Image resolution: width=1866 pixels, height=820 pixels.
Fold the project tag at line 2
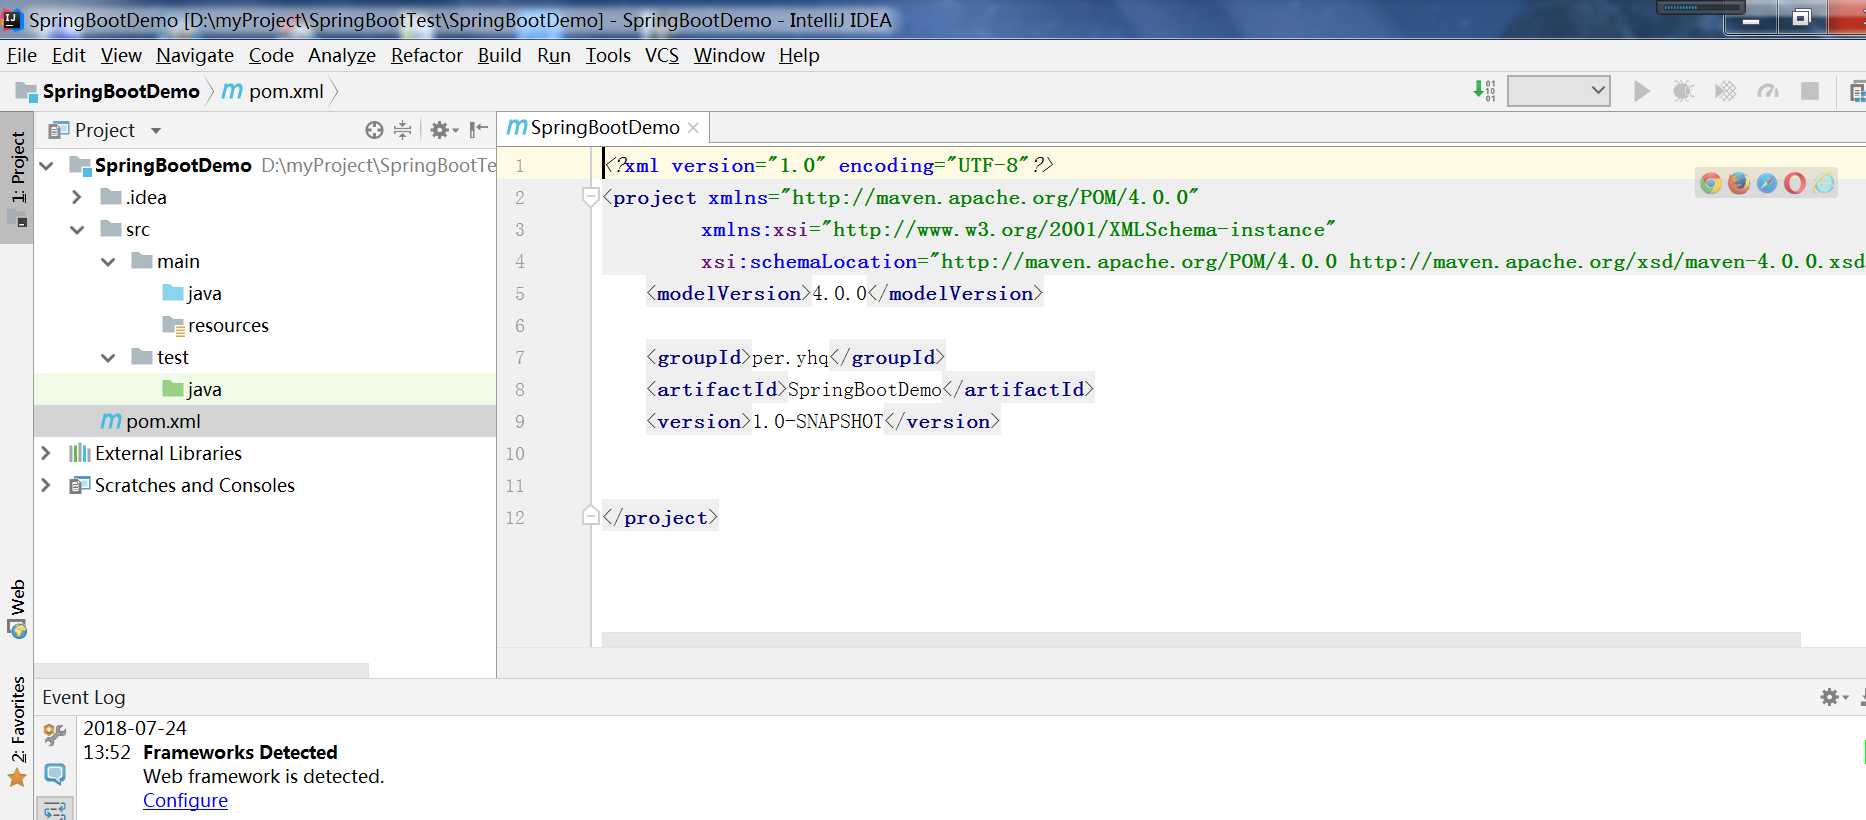[590, 196]
